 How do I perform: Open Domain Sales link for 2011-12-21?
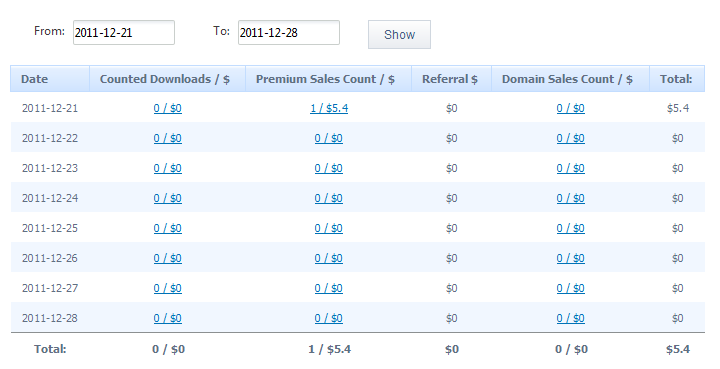pos(571,108)
